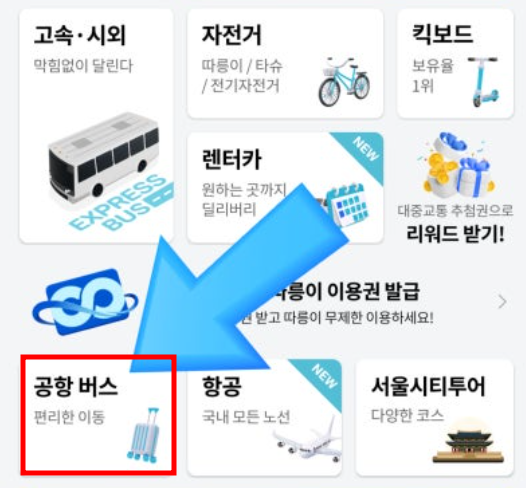
Task: Open the 따릉이 이용권 발급 banner
Action: 268,302
